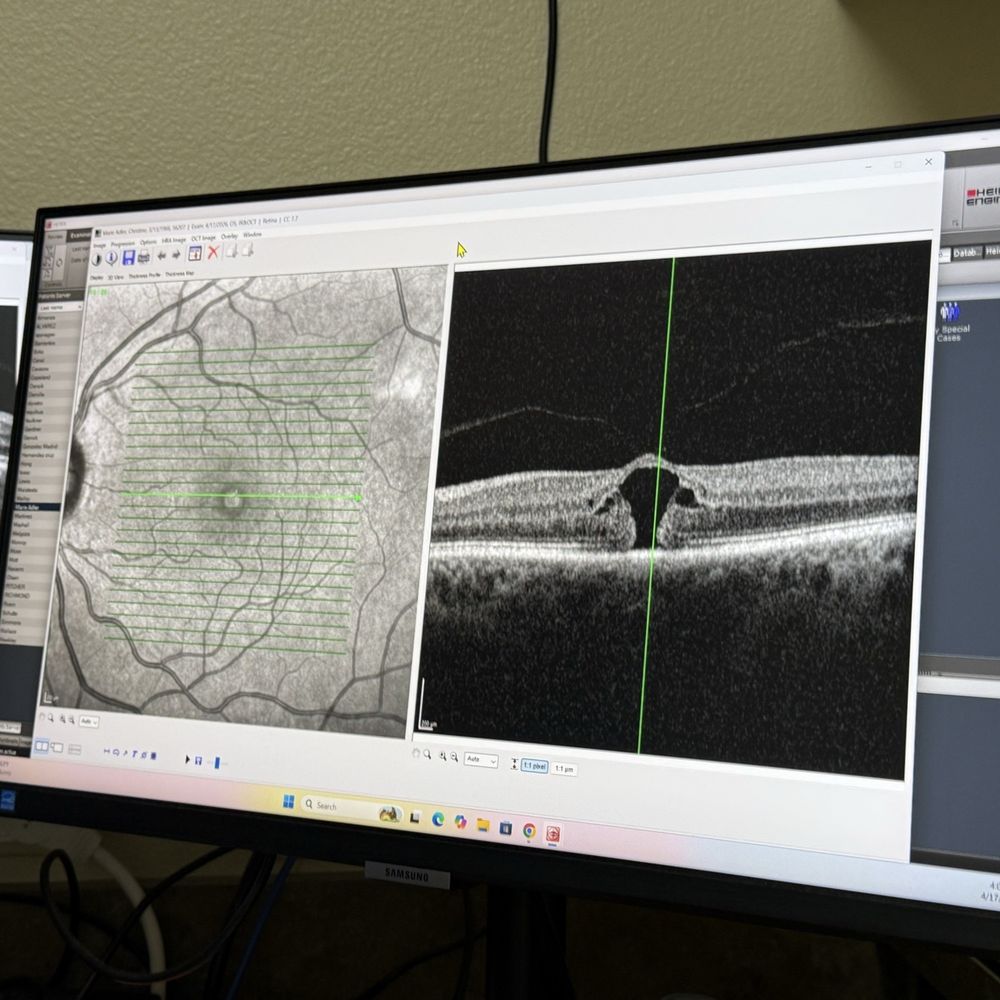The width and height of the screenshot is (1000, 1000).
Task: Open the Progression menu
Action: [x=123, y=244]
